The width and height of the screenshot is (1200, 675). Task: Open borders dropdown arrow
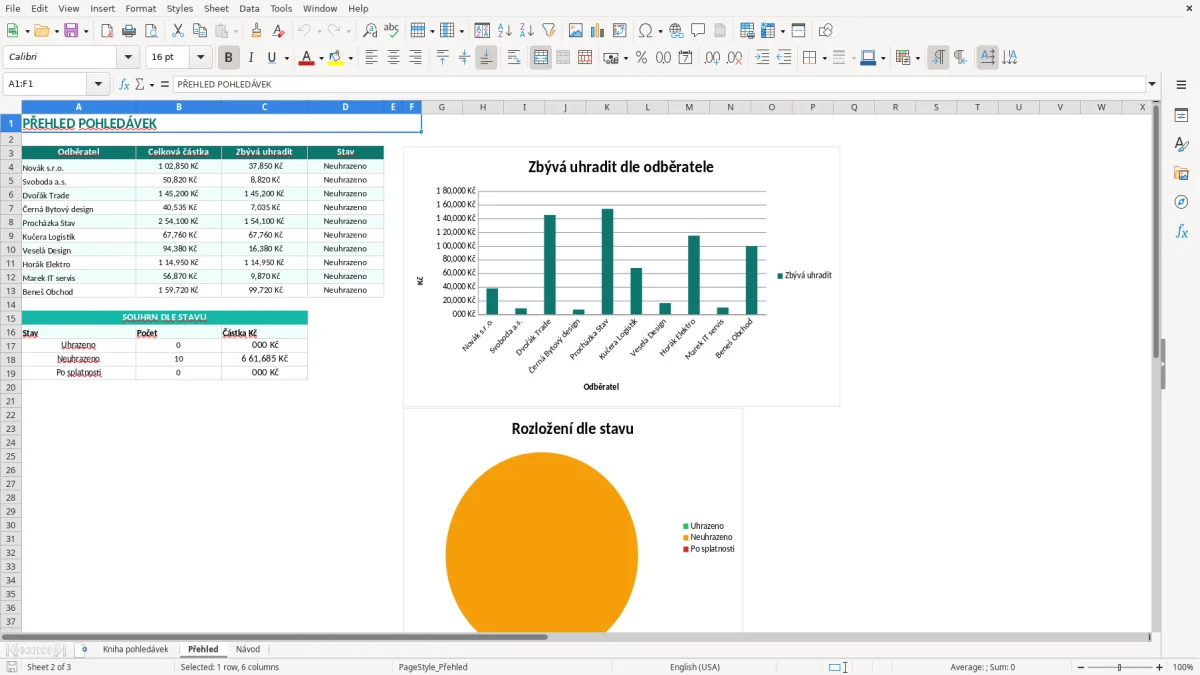click(823, 59)
